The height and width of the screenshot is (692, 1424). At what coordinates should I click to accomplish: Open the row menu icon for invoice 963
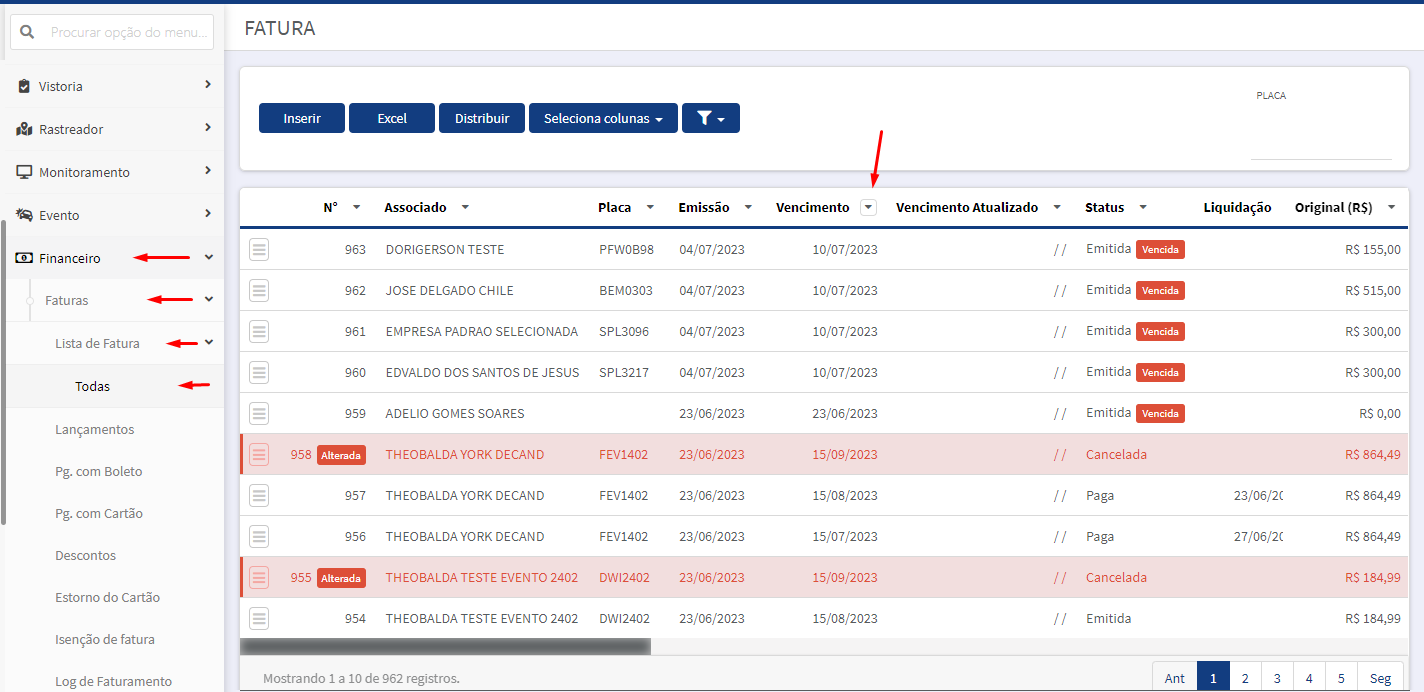(x=259, y=249)
